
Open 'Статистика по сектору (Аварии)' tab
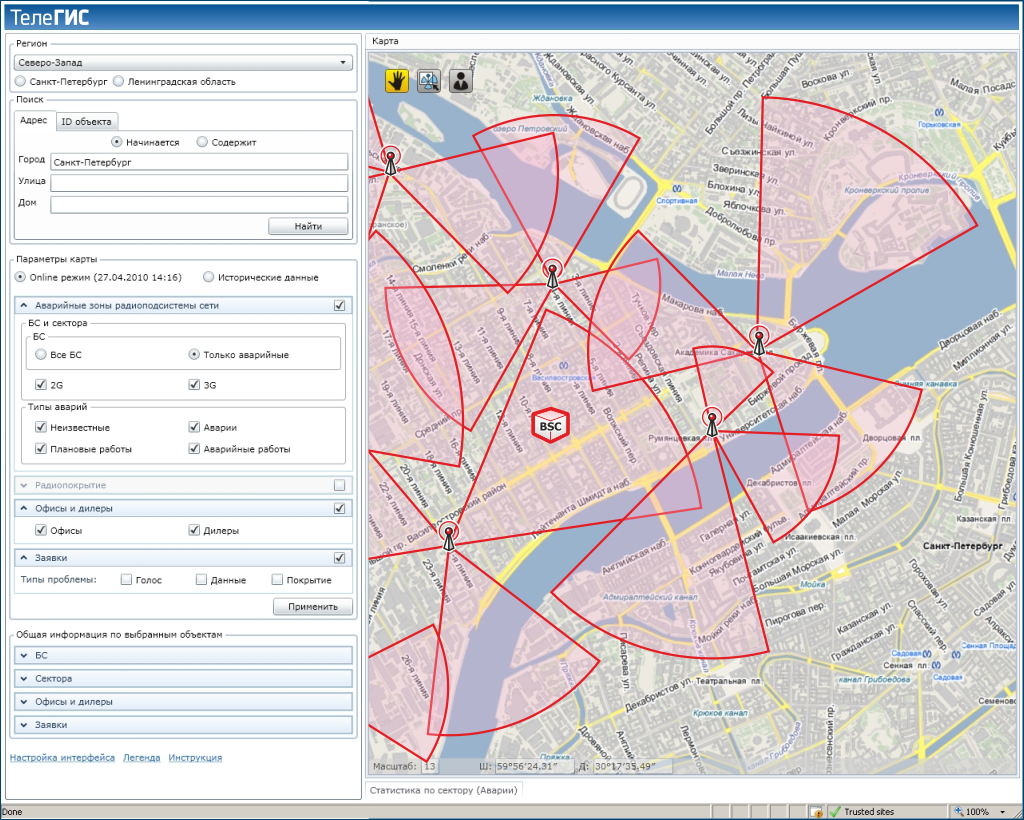click(x=443, y=790)
